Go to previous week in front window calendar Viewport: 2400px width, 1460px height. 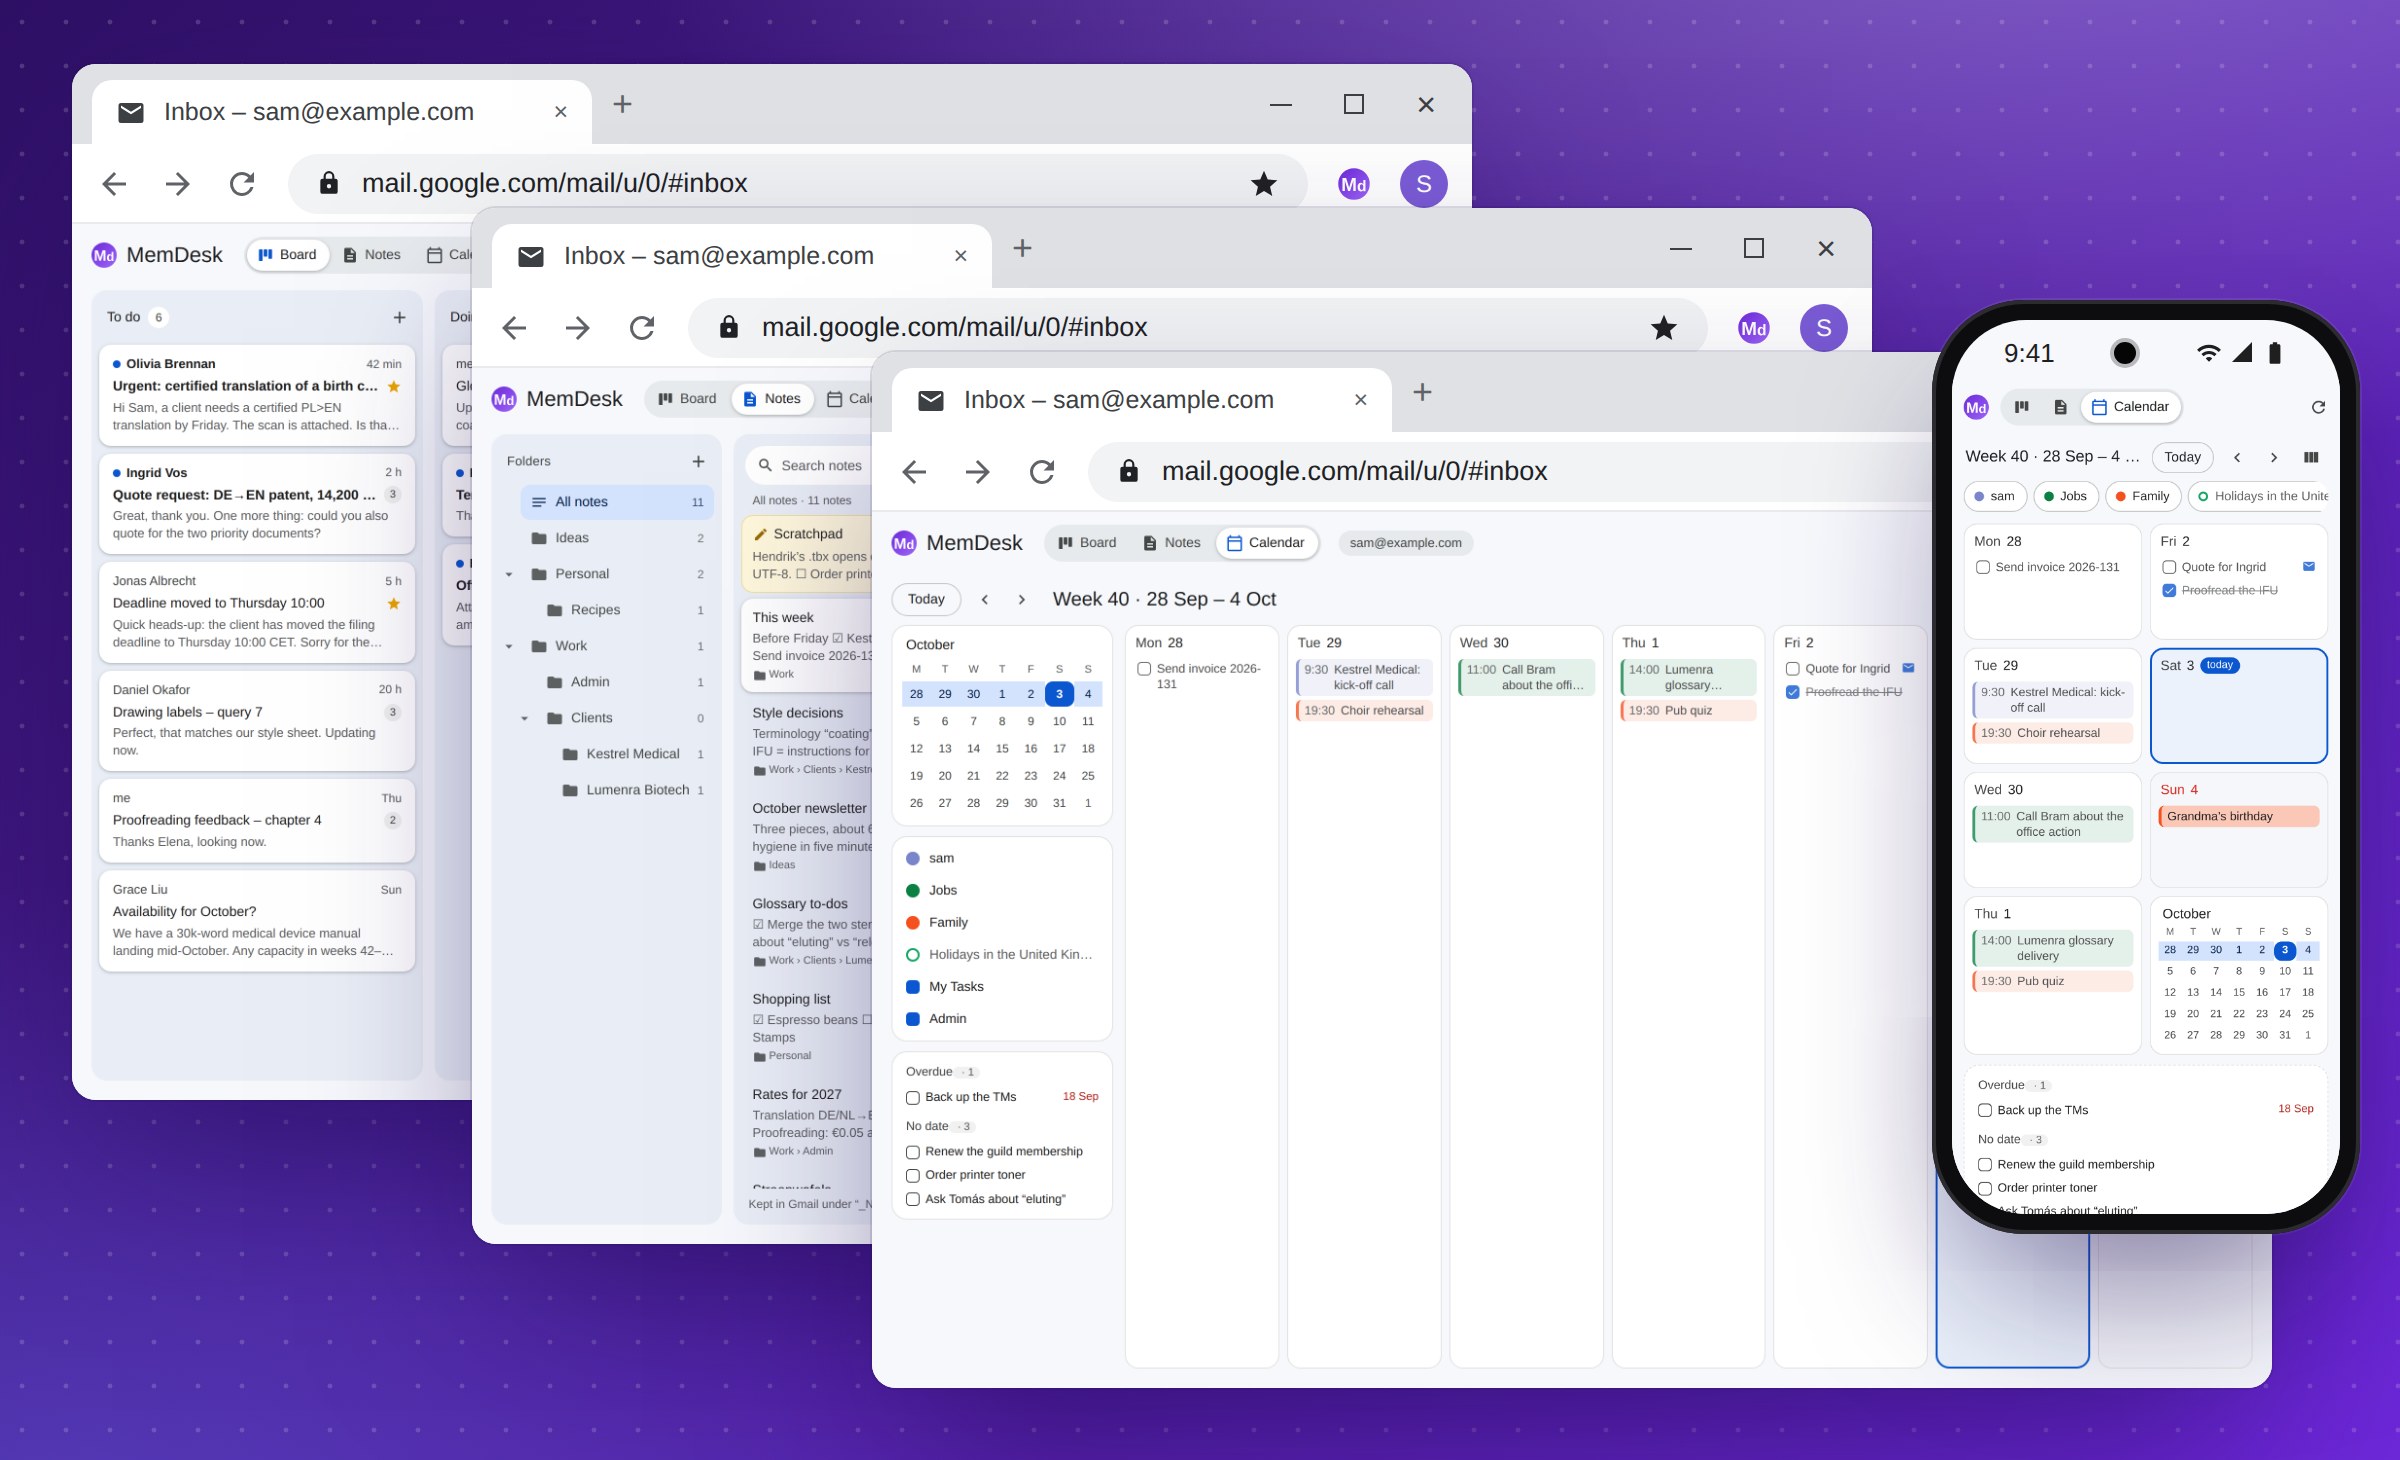point(985,599)
